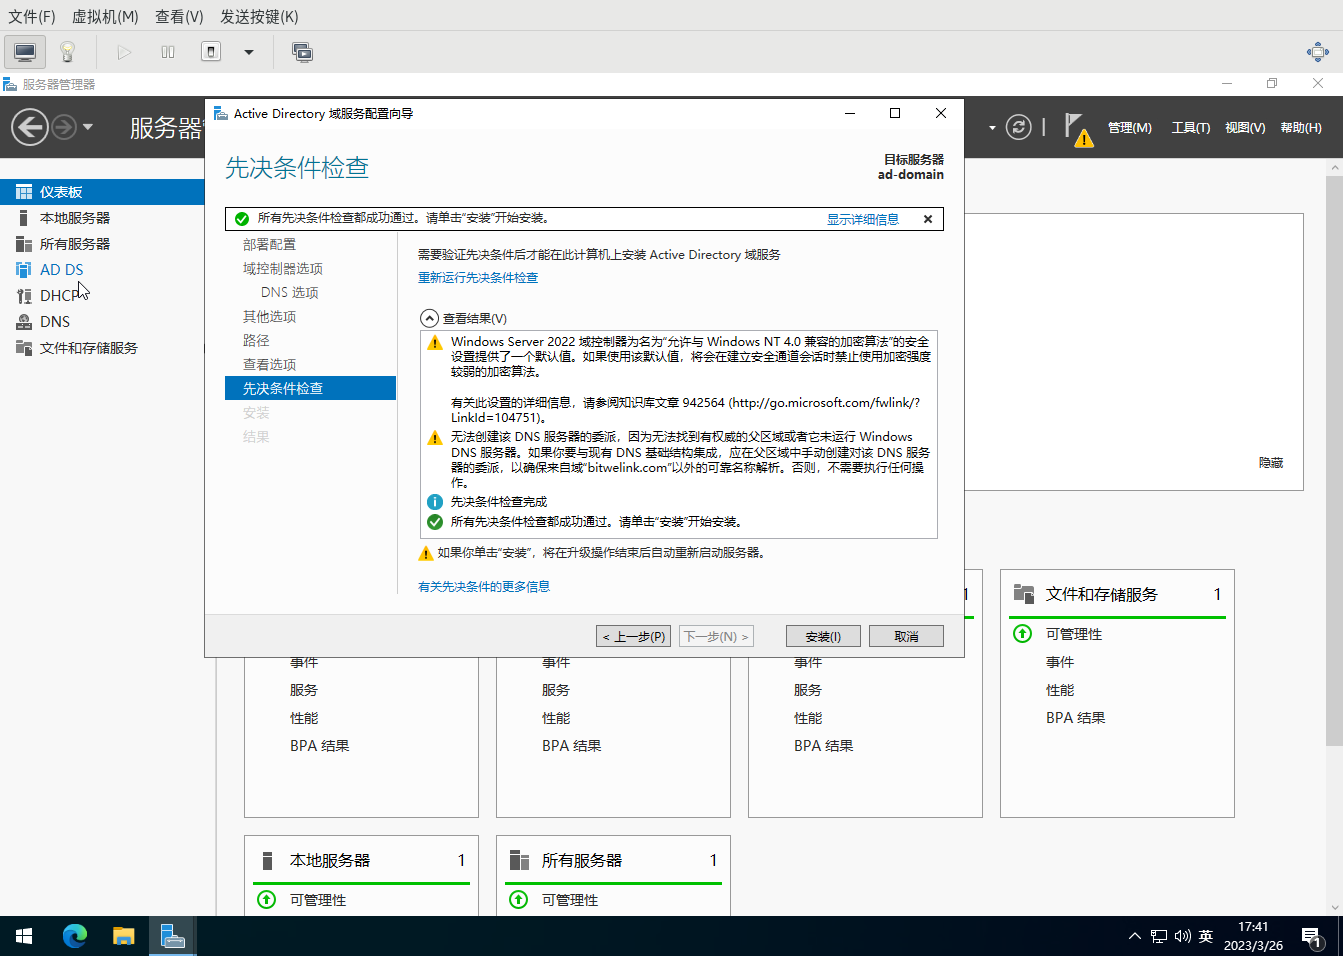Click the light bulb toolbar icon

click(67, 51)
